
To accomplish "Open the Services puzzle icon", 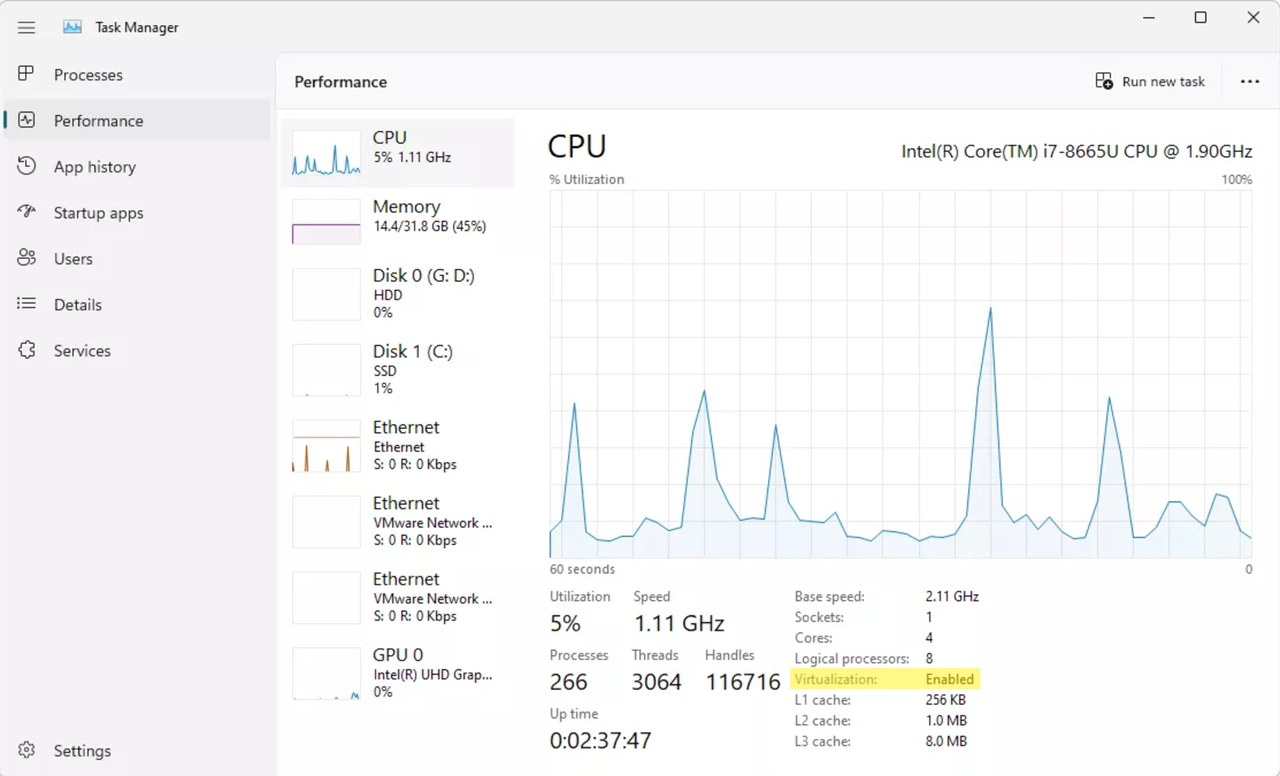I will tap(27, 350).
